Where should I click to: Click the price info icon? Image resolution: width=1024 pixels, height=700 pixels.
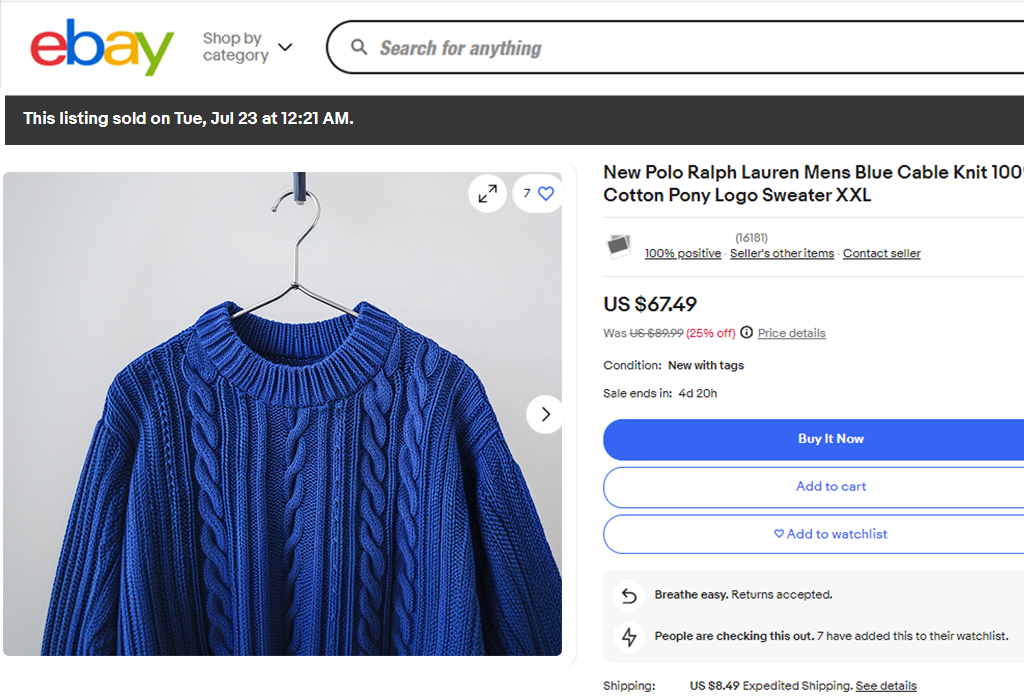746,333
